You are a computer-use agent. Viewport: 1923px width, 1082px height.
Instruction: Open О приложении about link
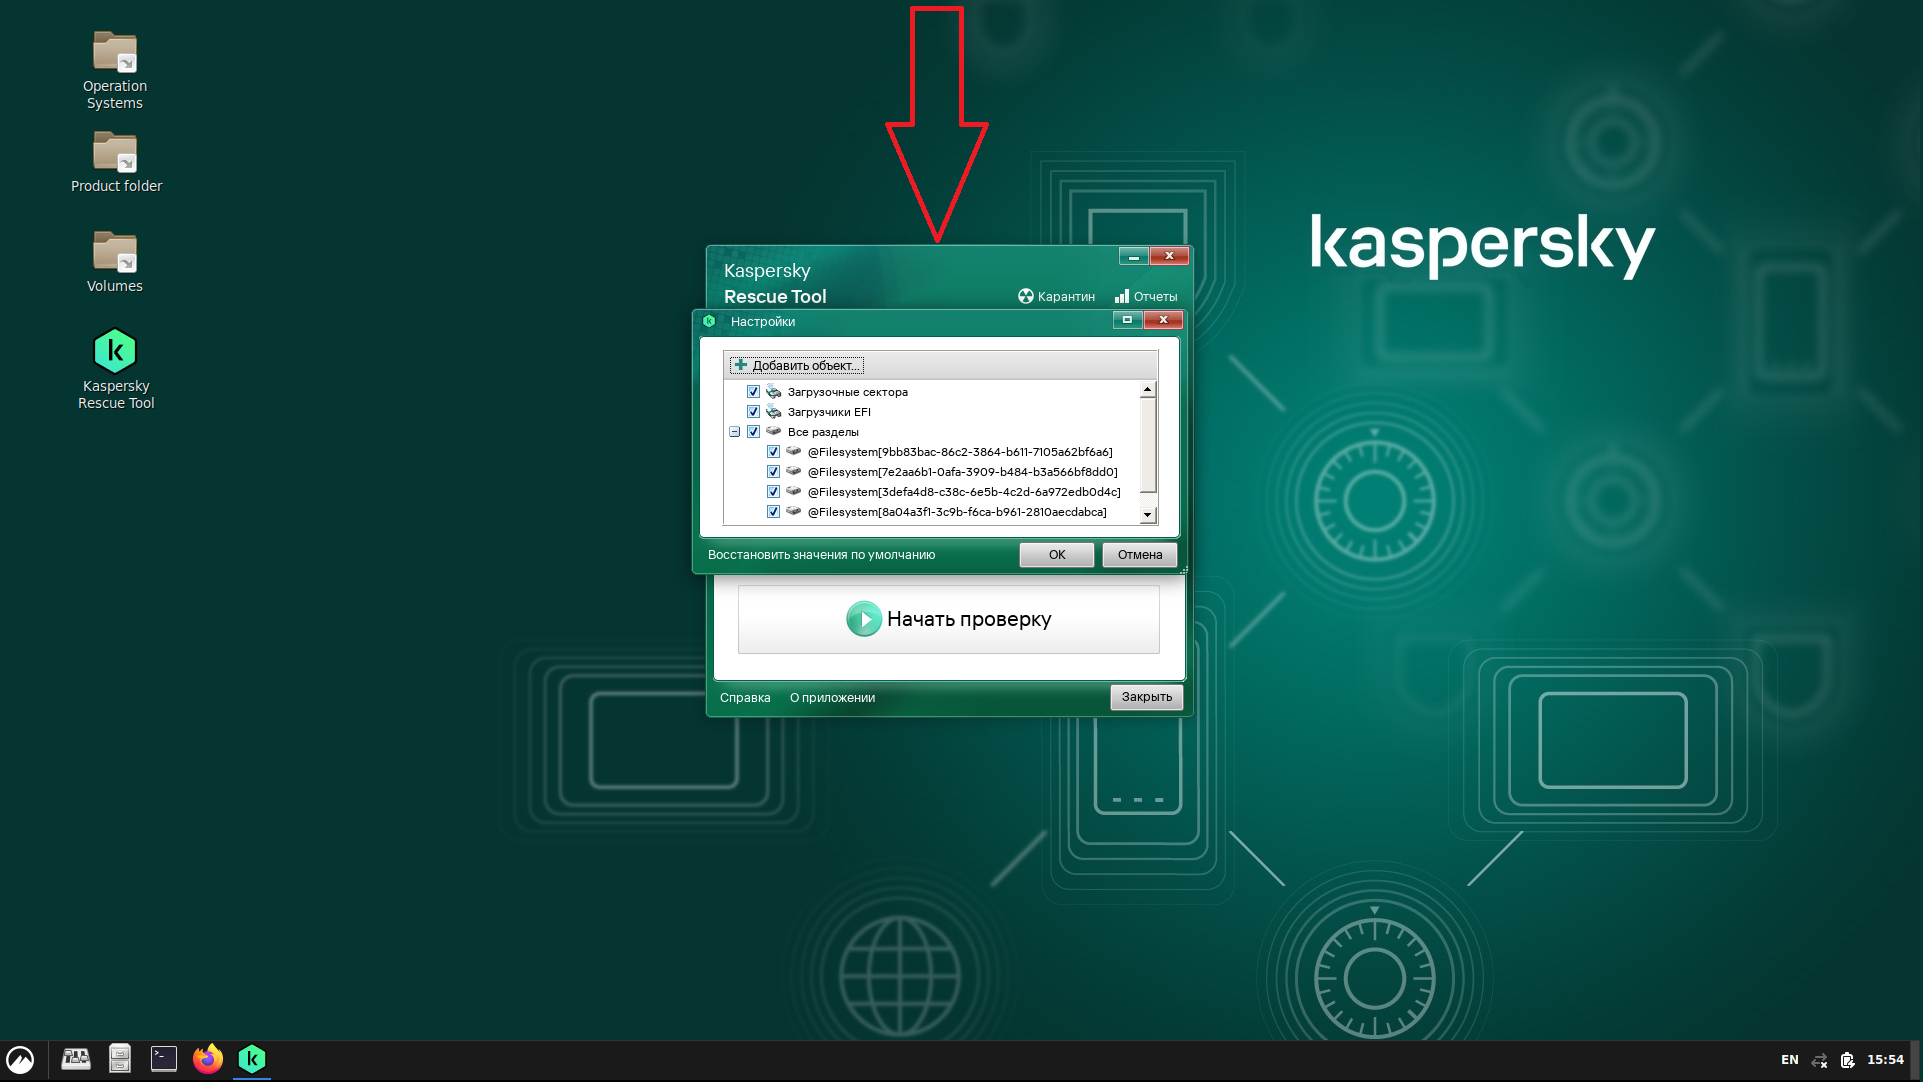832,698
